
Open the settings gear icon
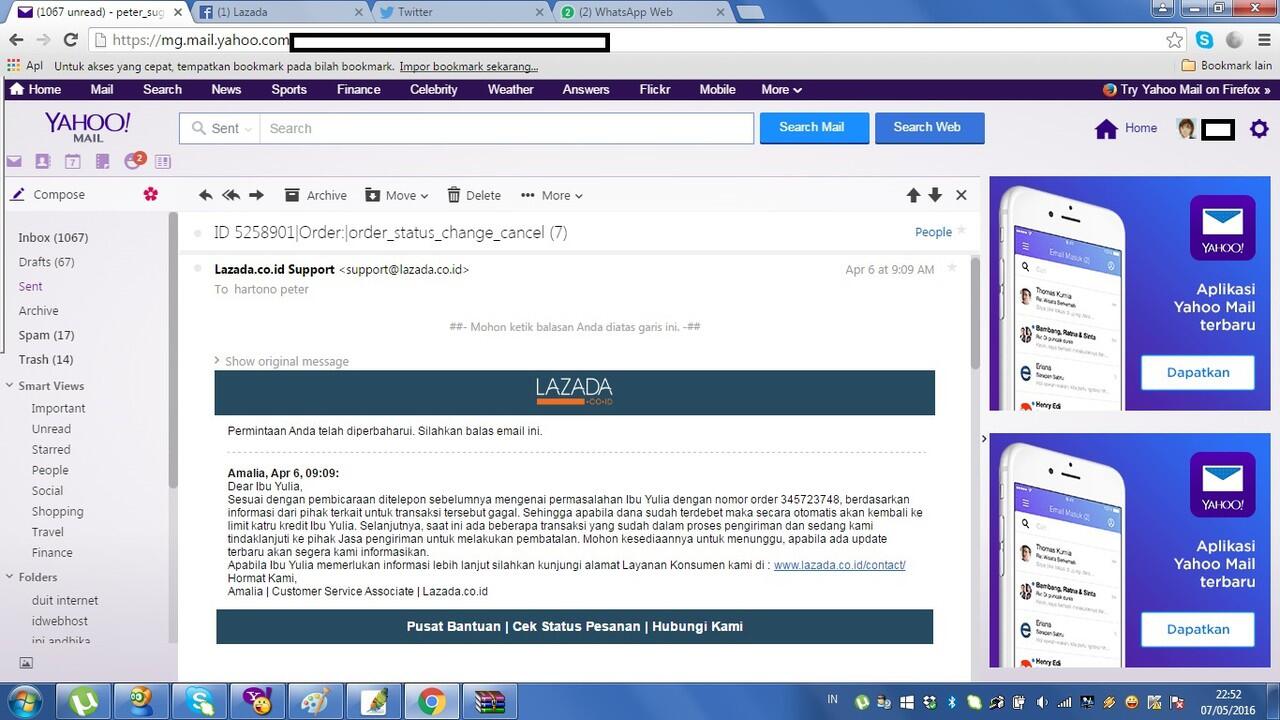1259,128
